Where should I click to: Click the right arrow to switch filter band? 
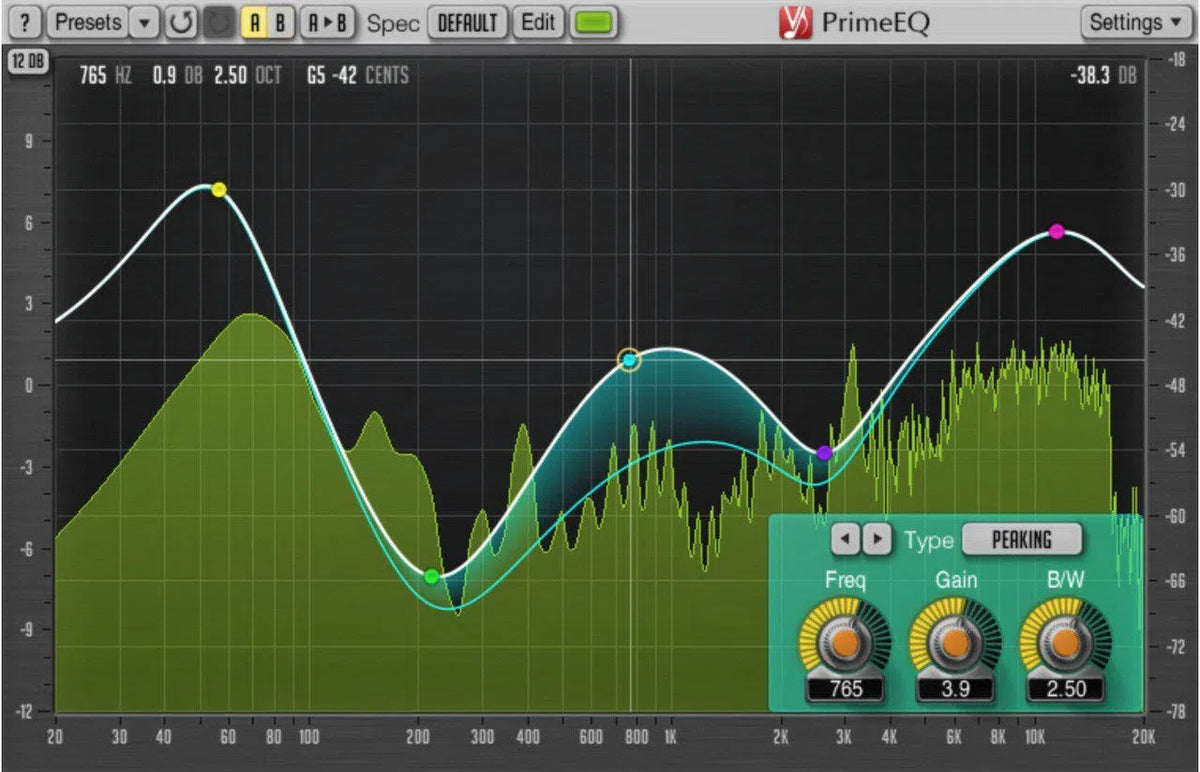click(x=878, y=539)
